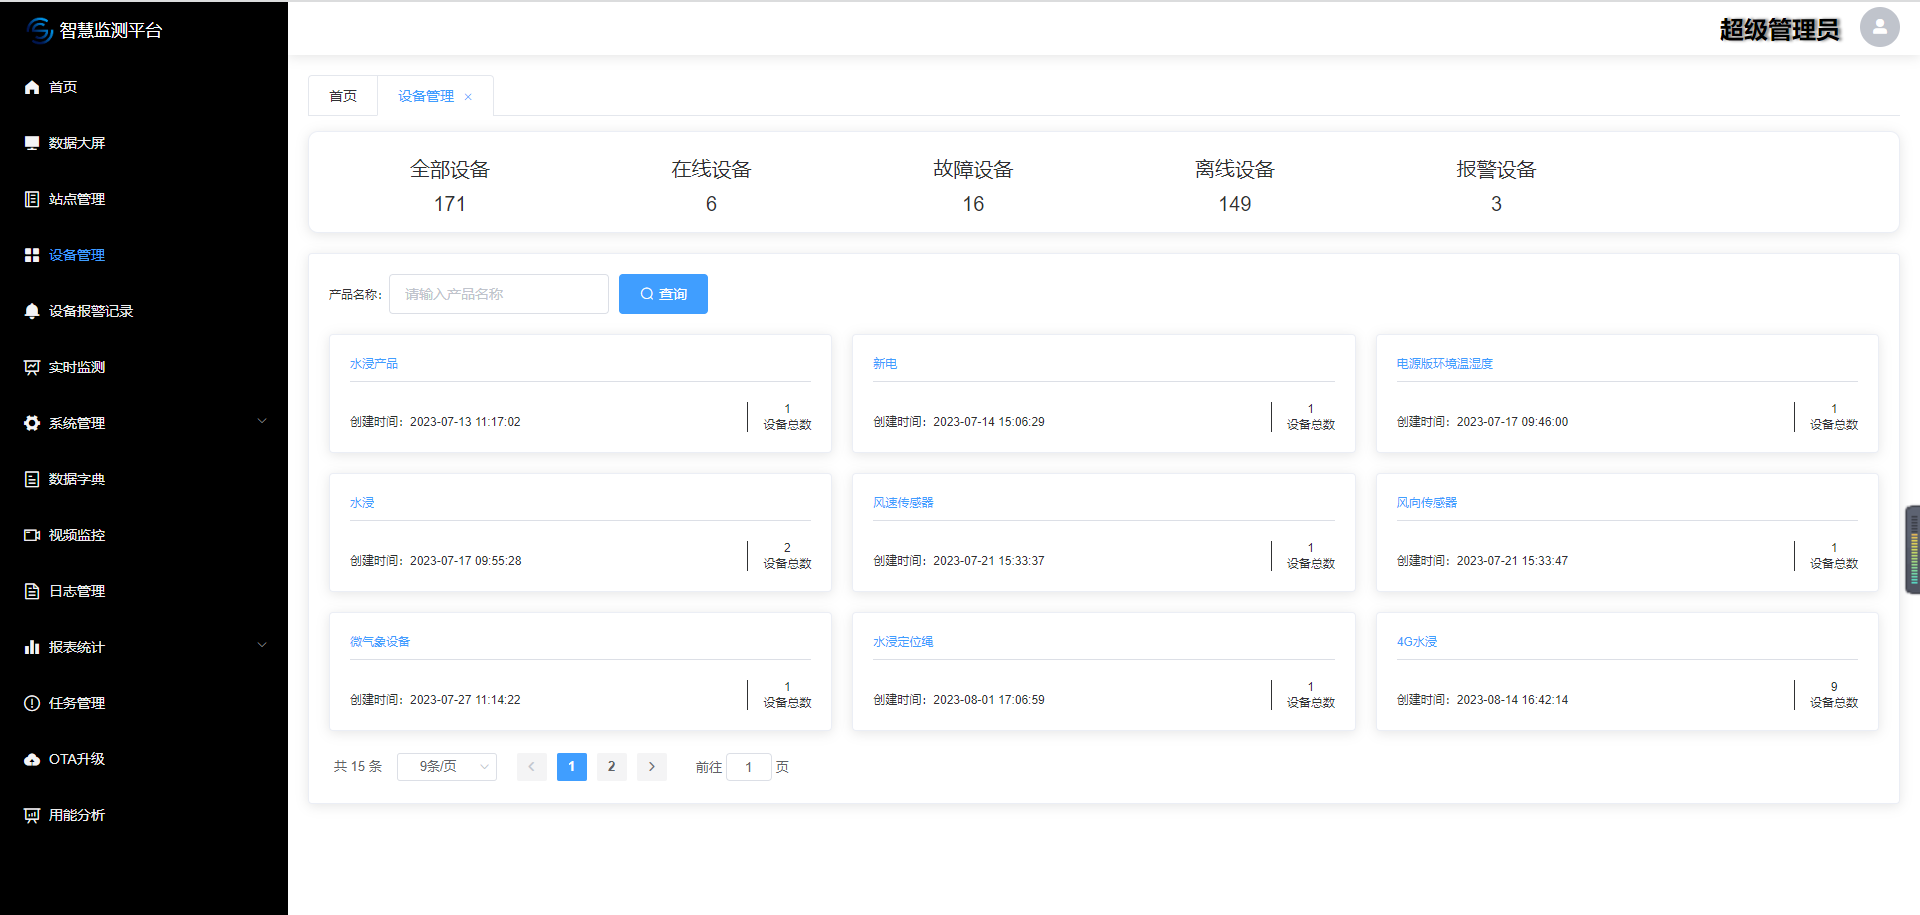Open the 4G水浸 product link
The image size is (1920, 915).
tap(1417, 642)
